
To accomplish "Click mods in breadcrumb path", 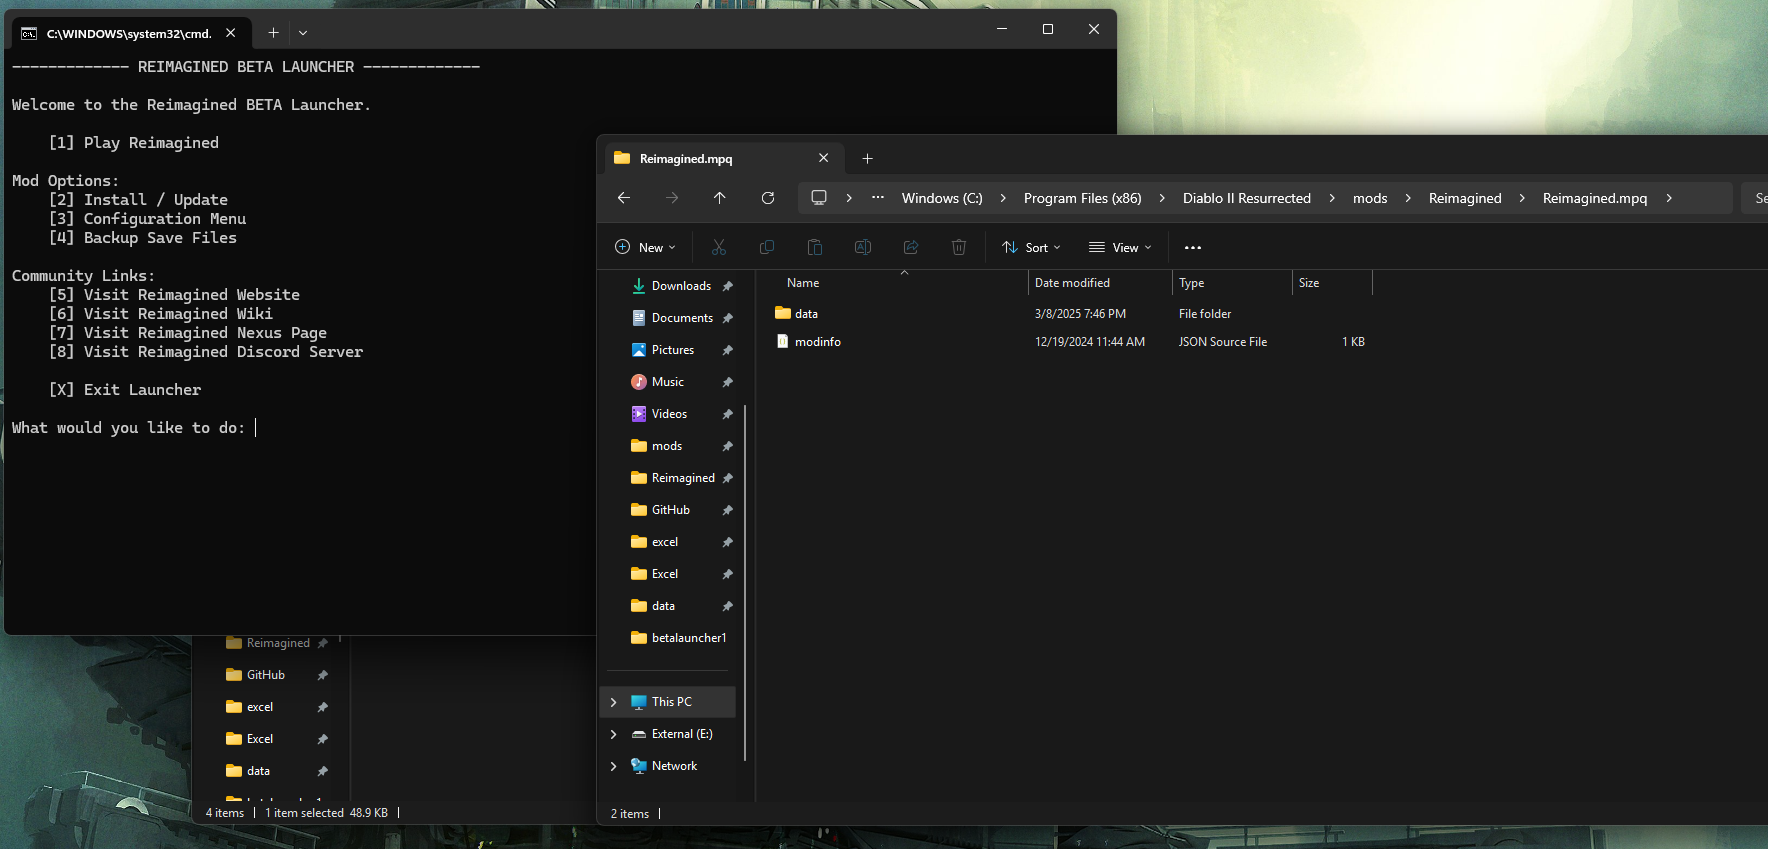I will 1370,198.
